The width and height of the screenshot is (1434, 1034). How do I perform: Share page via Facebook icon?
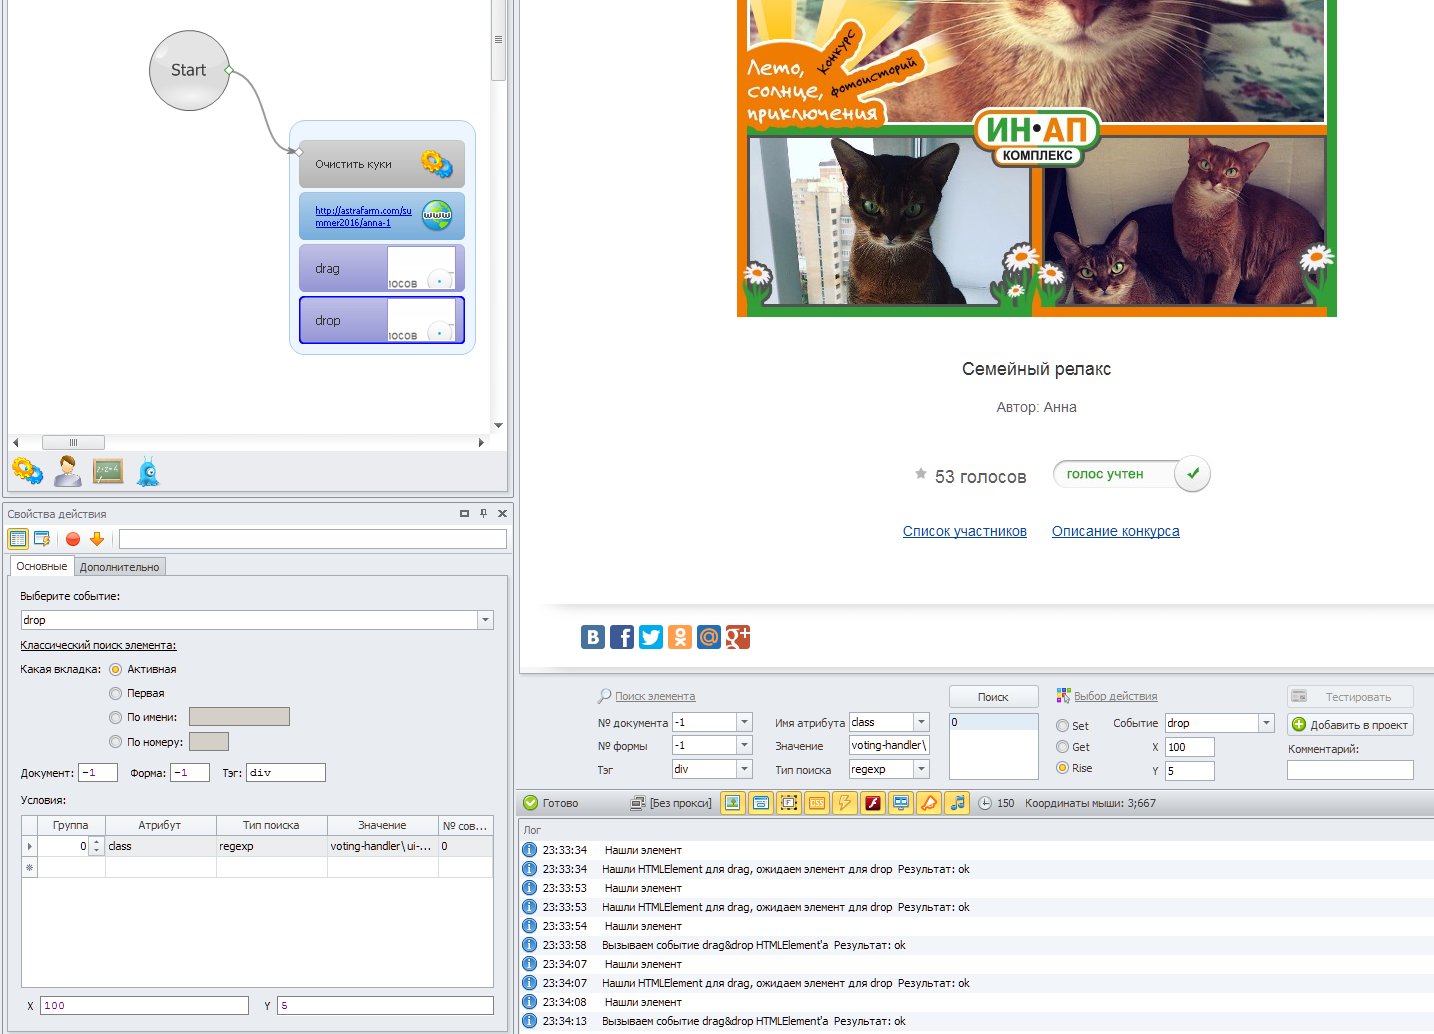[x=622, y=637]
